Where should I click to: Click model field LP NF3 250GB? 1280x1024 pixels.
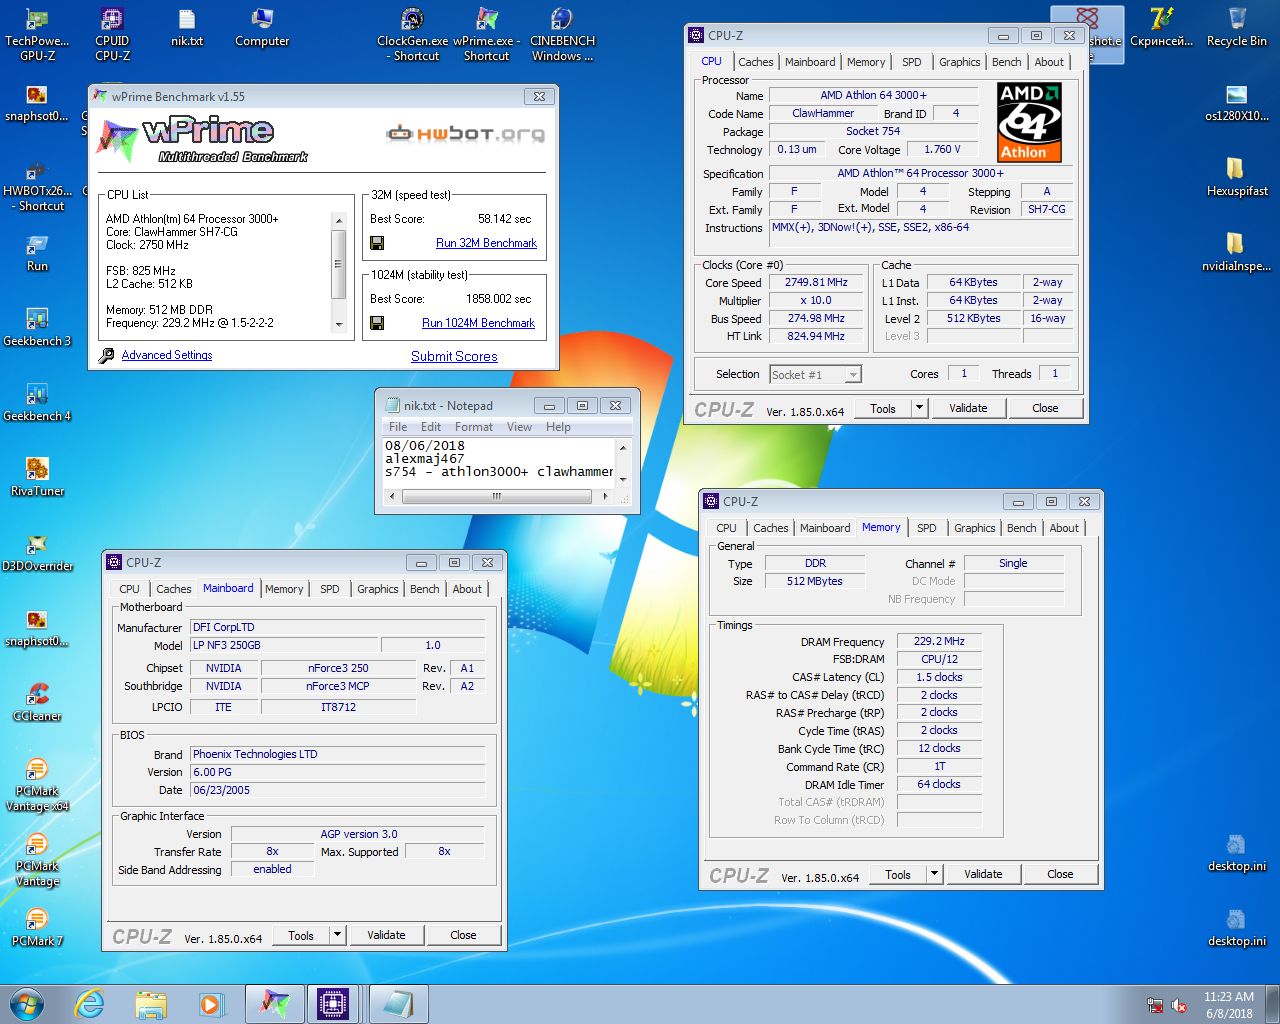[x=284, y=645]
